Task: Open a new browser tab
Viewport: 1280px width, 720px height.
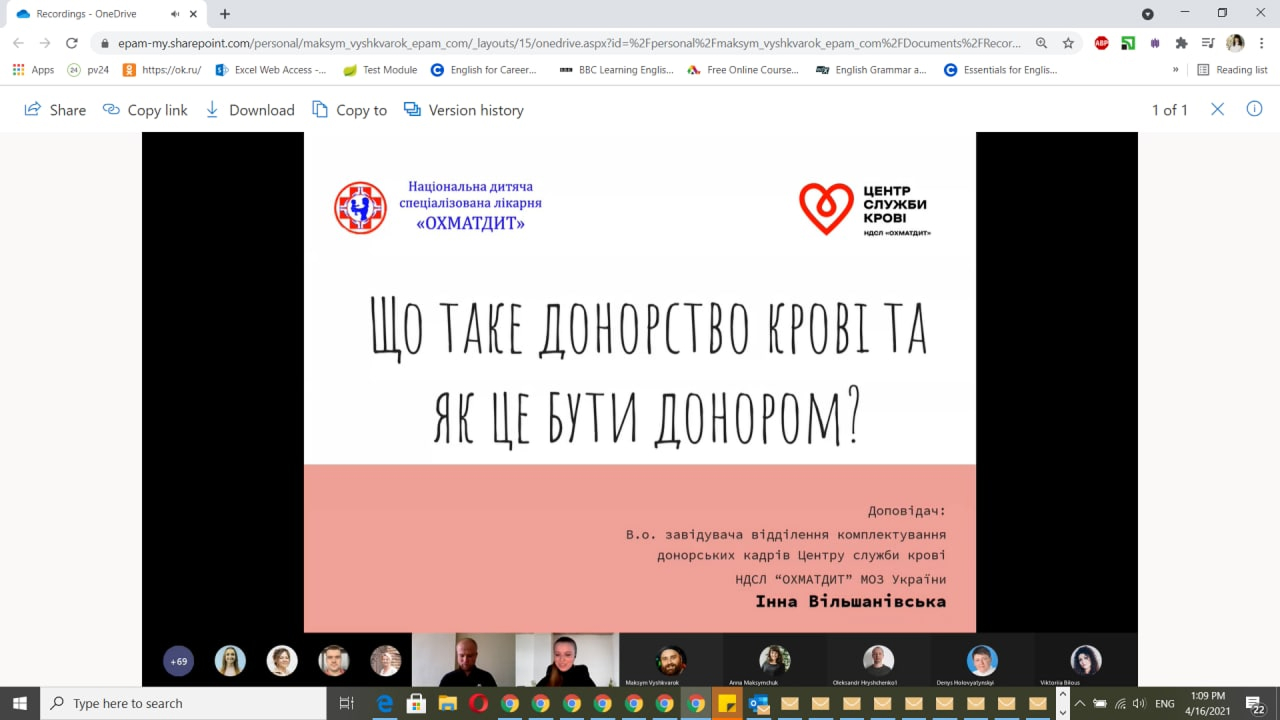Action: tap(225, 14)
